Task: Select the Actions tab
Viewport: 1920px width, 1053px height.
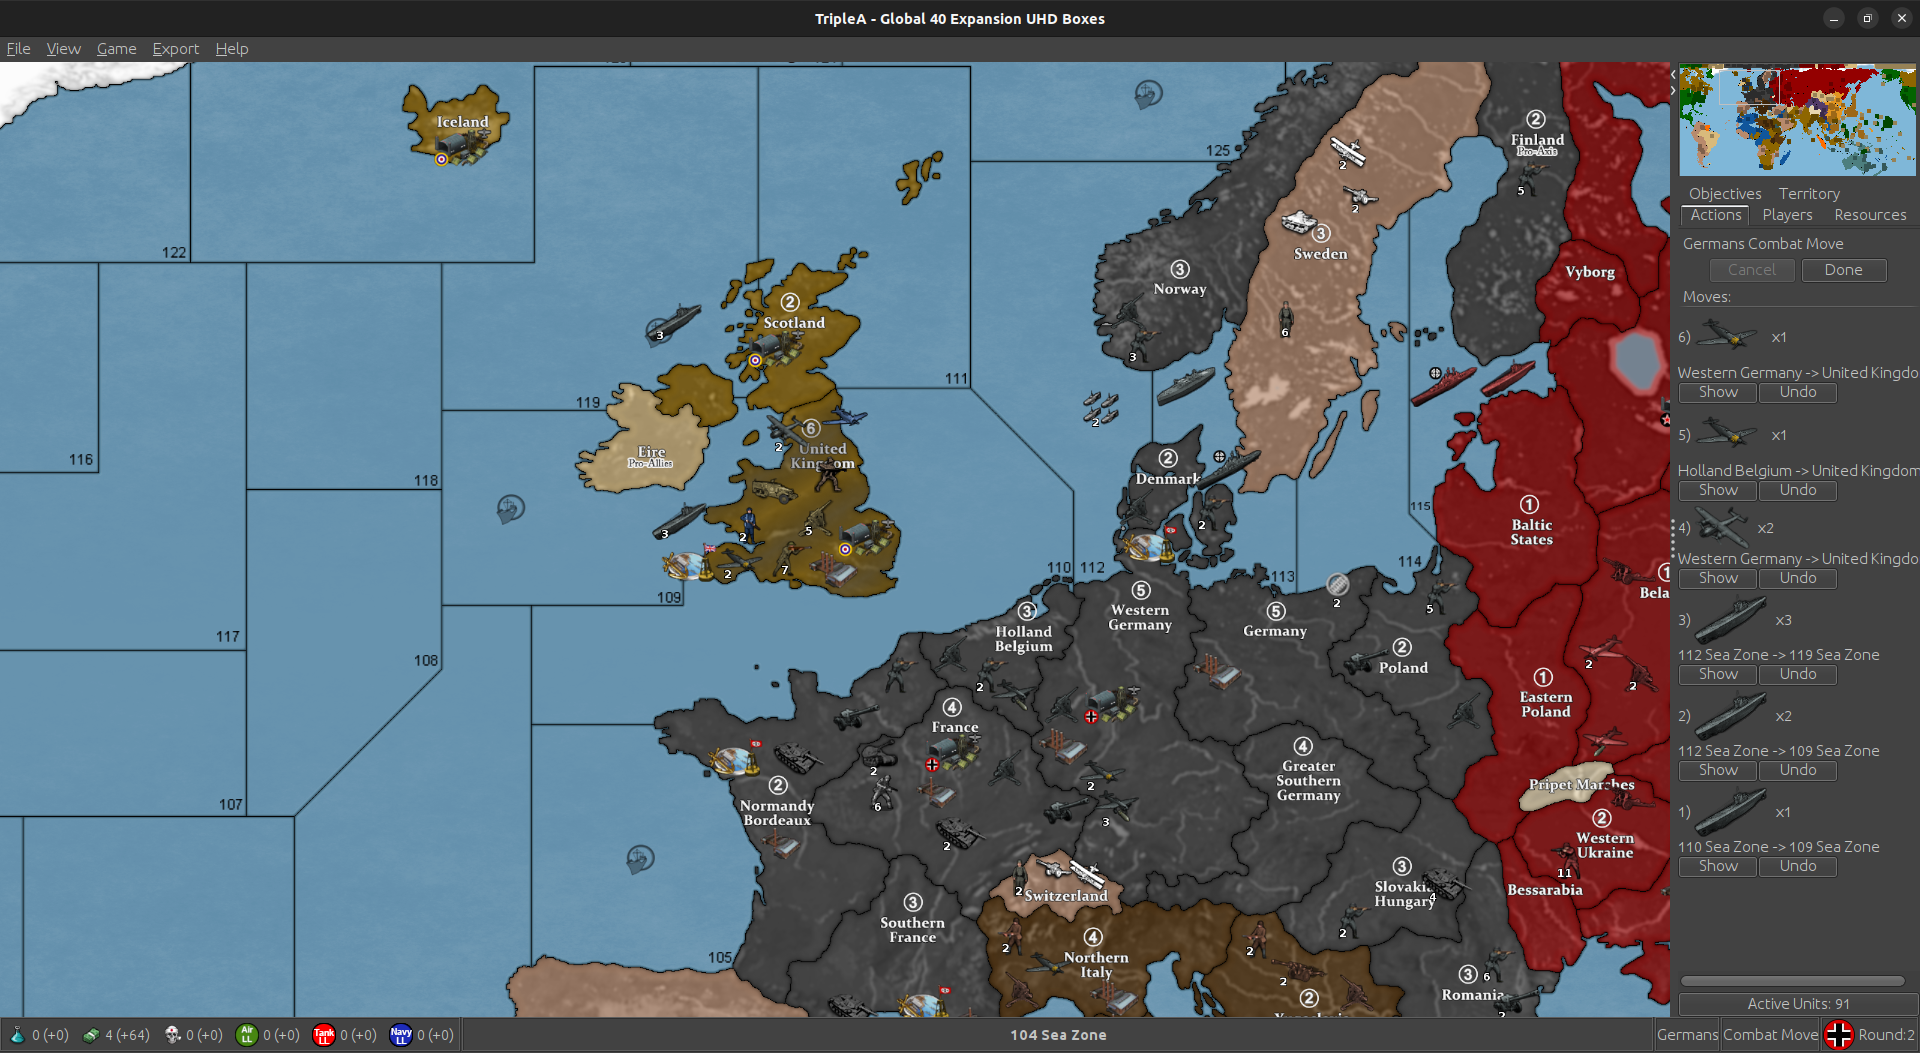Action: [x=1715, y=215]
